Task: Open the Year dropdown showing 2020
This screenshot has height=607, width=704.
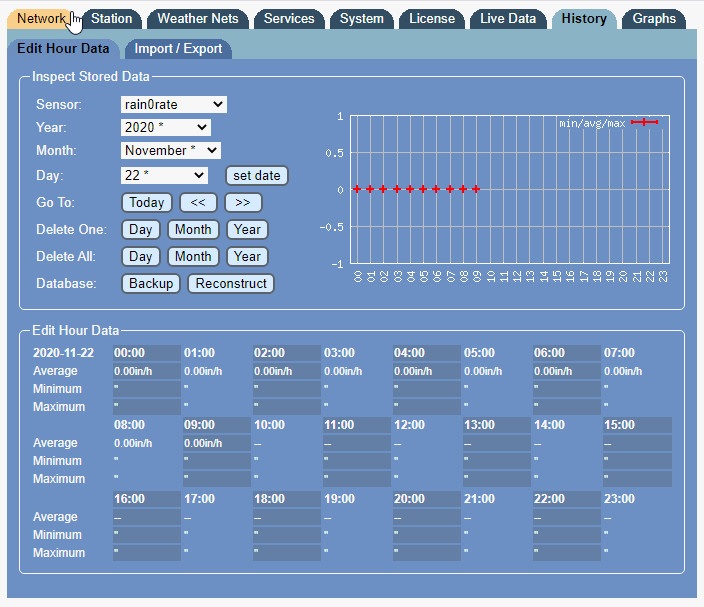Action: pos(166,128)
